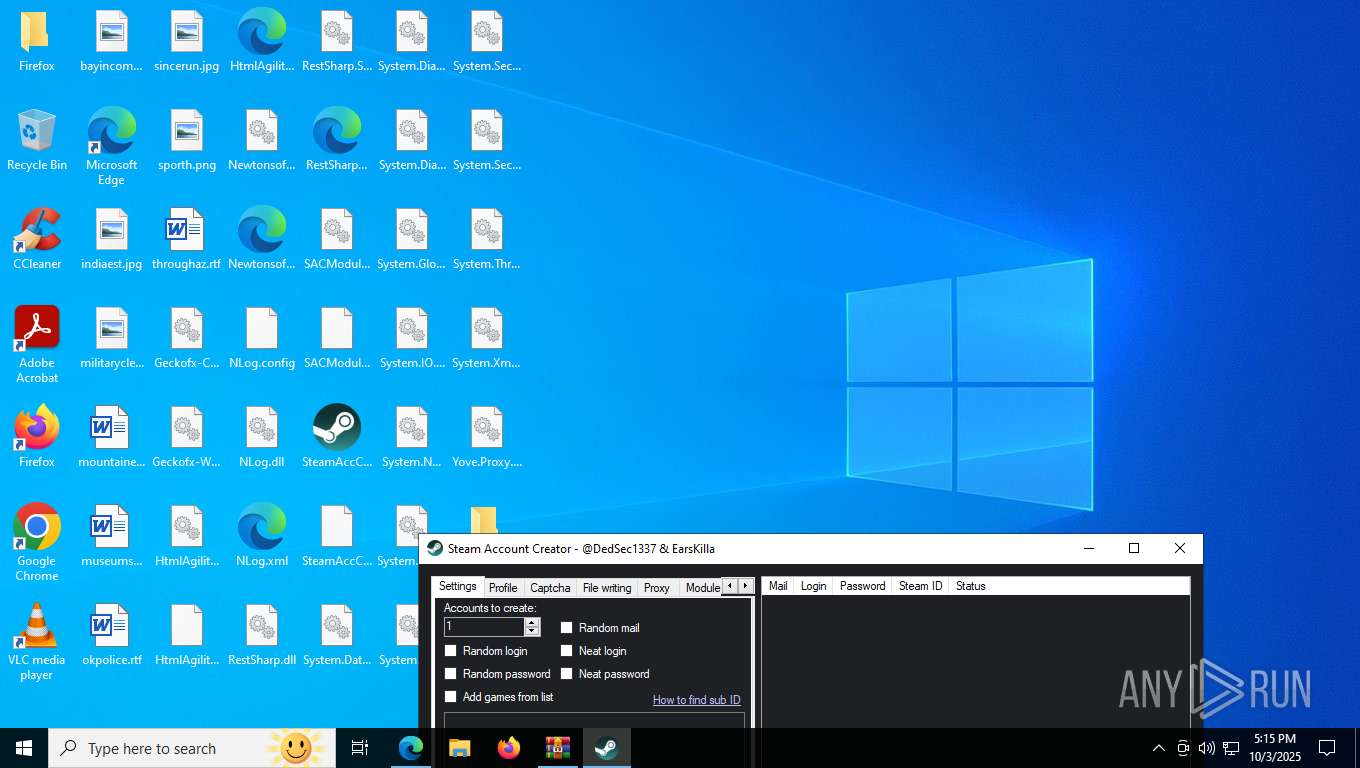
Task: Launch CCleaner from desktop
Action: pyautogui.click(x=37, y=240)
